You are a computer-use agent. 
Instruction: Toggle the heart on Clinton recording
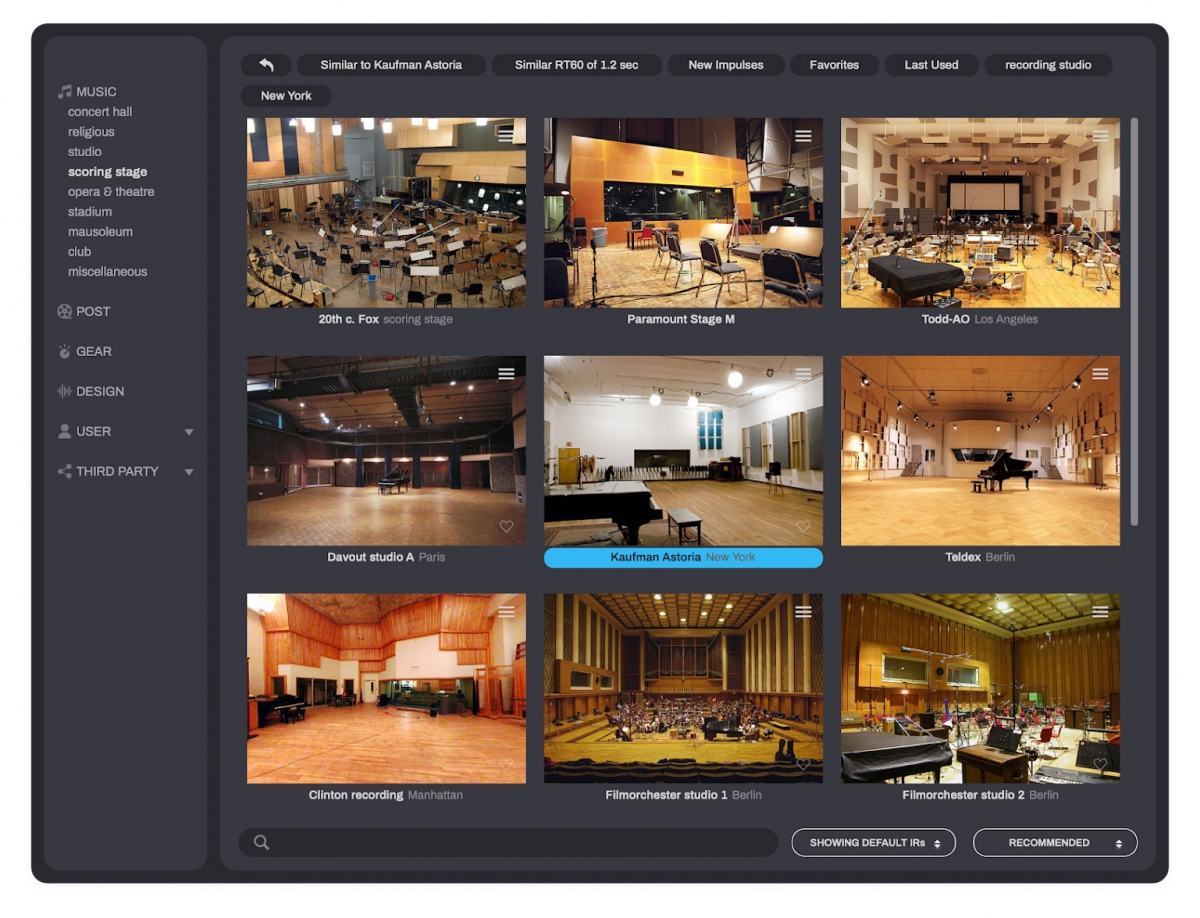[506, 765]
